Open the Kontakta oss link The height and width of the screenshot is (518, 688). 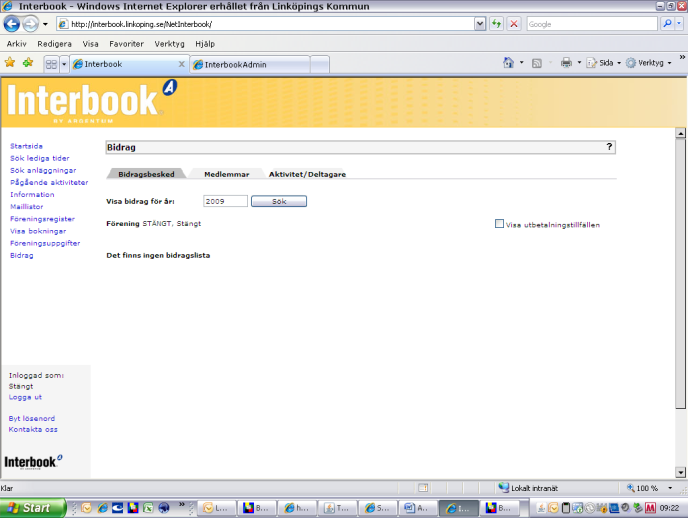[x=33, y=429]
